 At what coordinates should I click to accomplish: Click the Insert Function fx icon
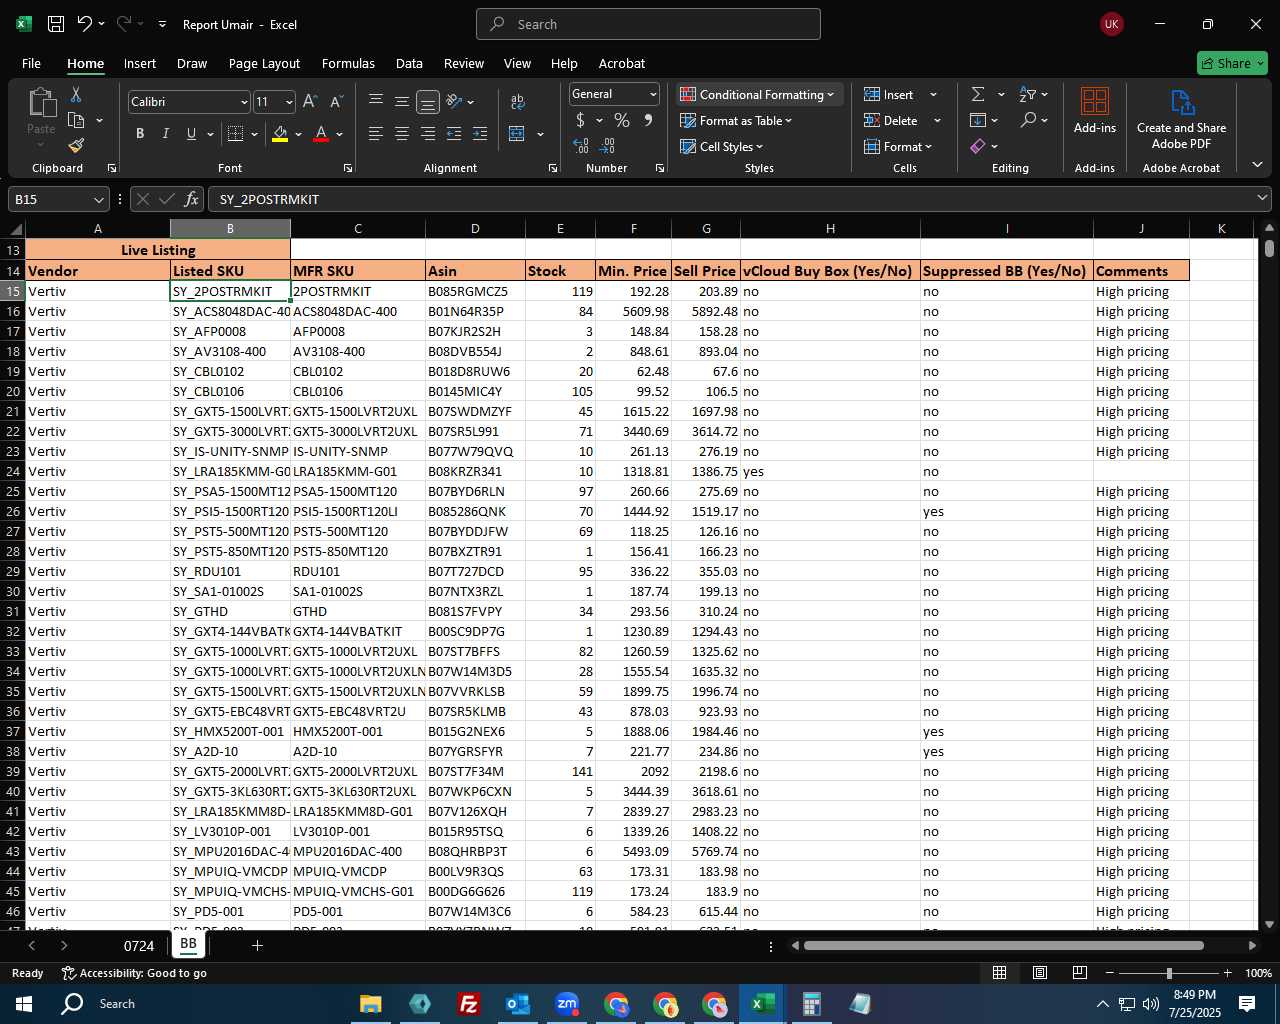tap(192, 199)
